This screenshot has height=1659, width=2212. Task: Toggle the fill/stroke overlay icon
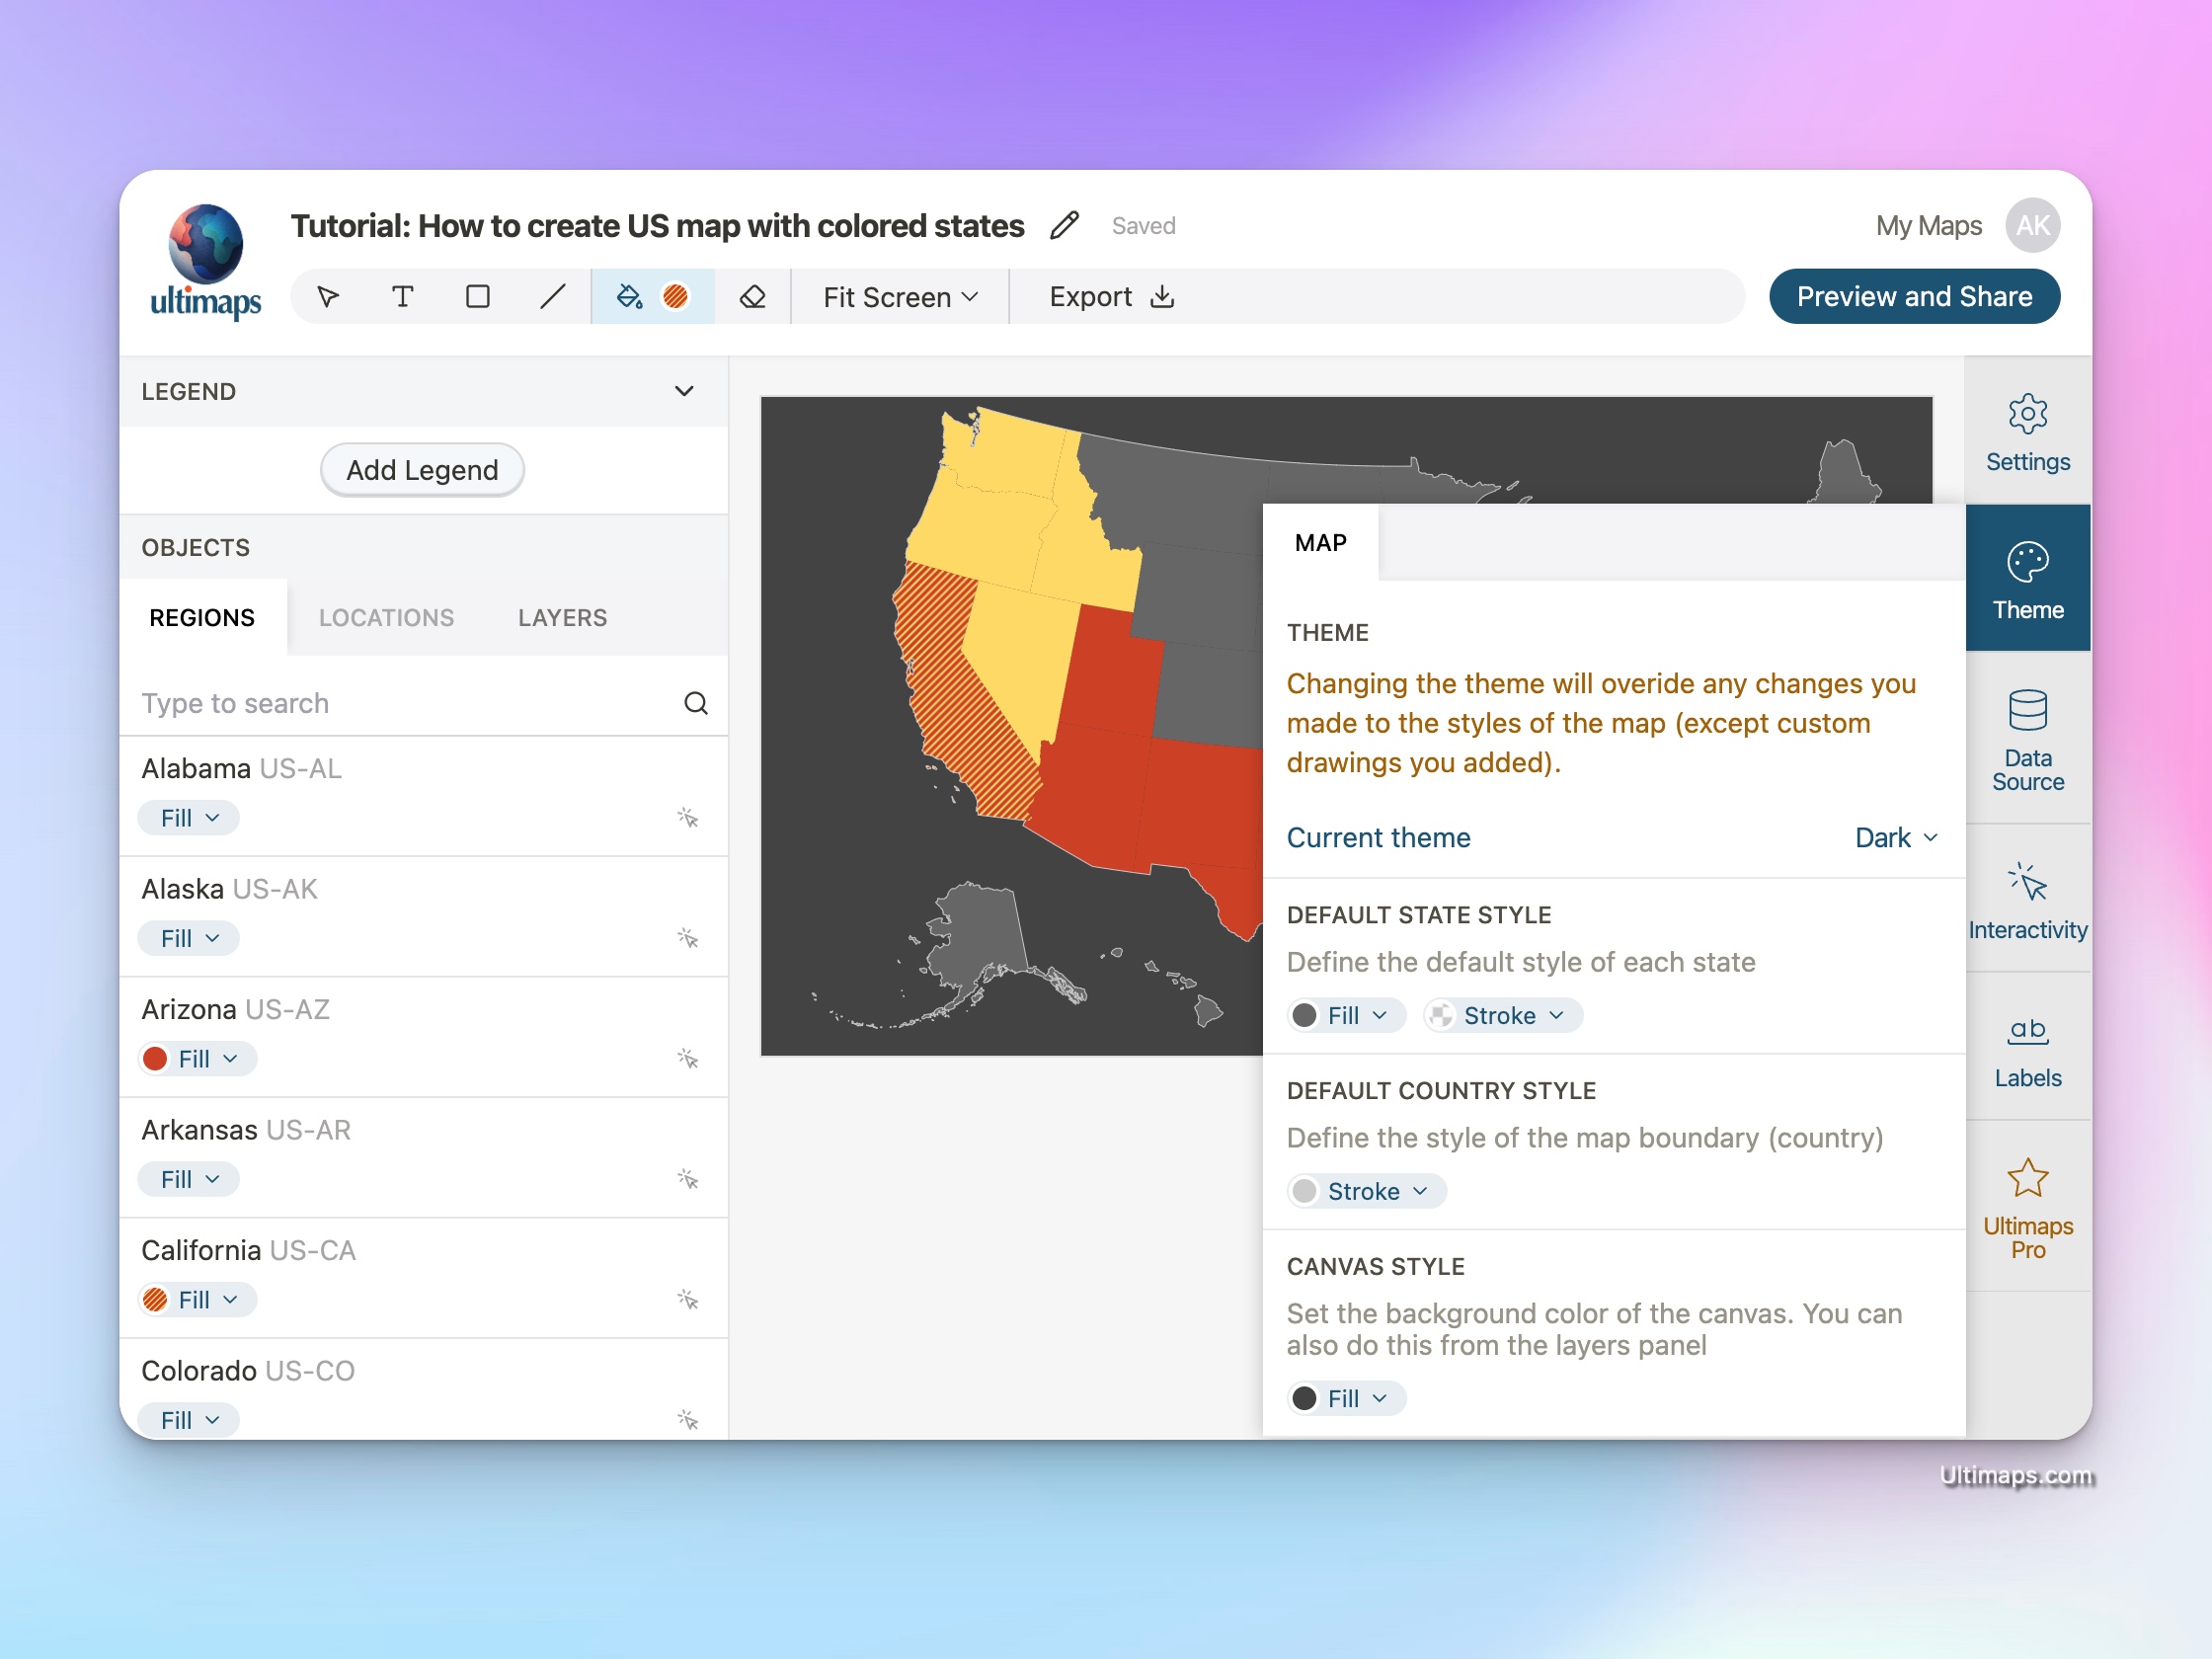[677, 294]
